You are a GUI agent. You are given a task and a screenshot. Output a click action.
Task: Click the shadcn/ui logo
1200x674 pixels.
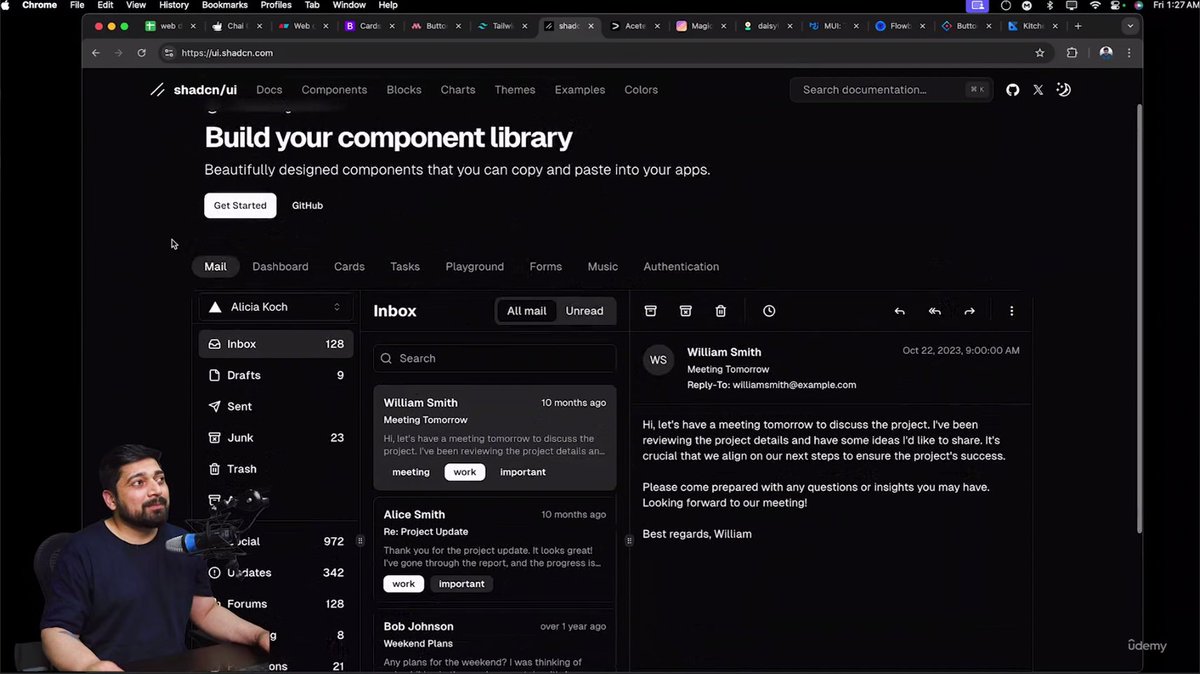193,90
